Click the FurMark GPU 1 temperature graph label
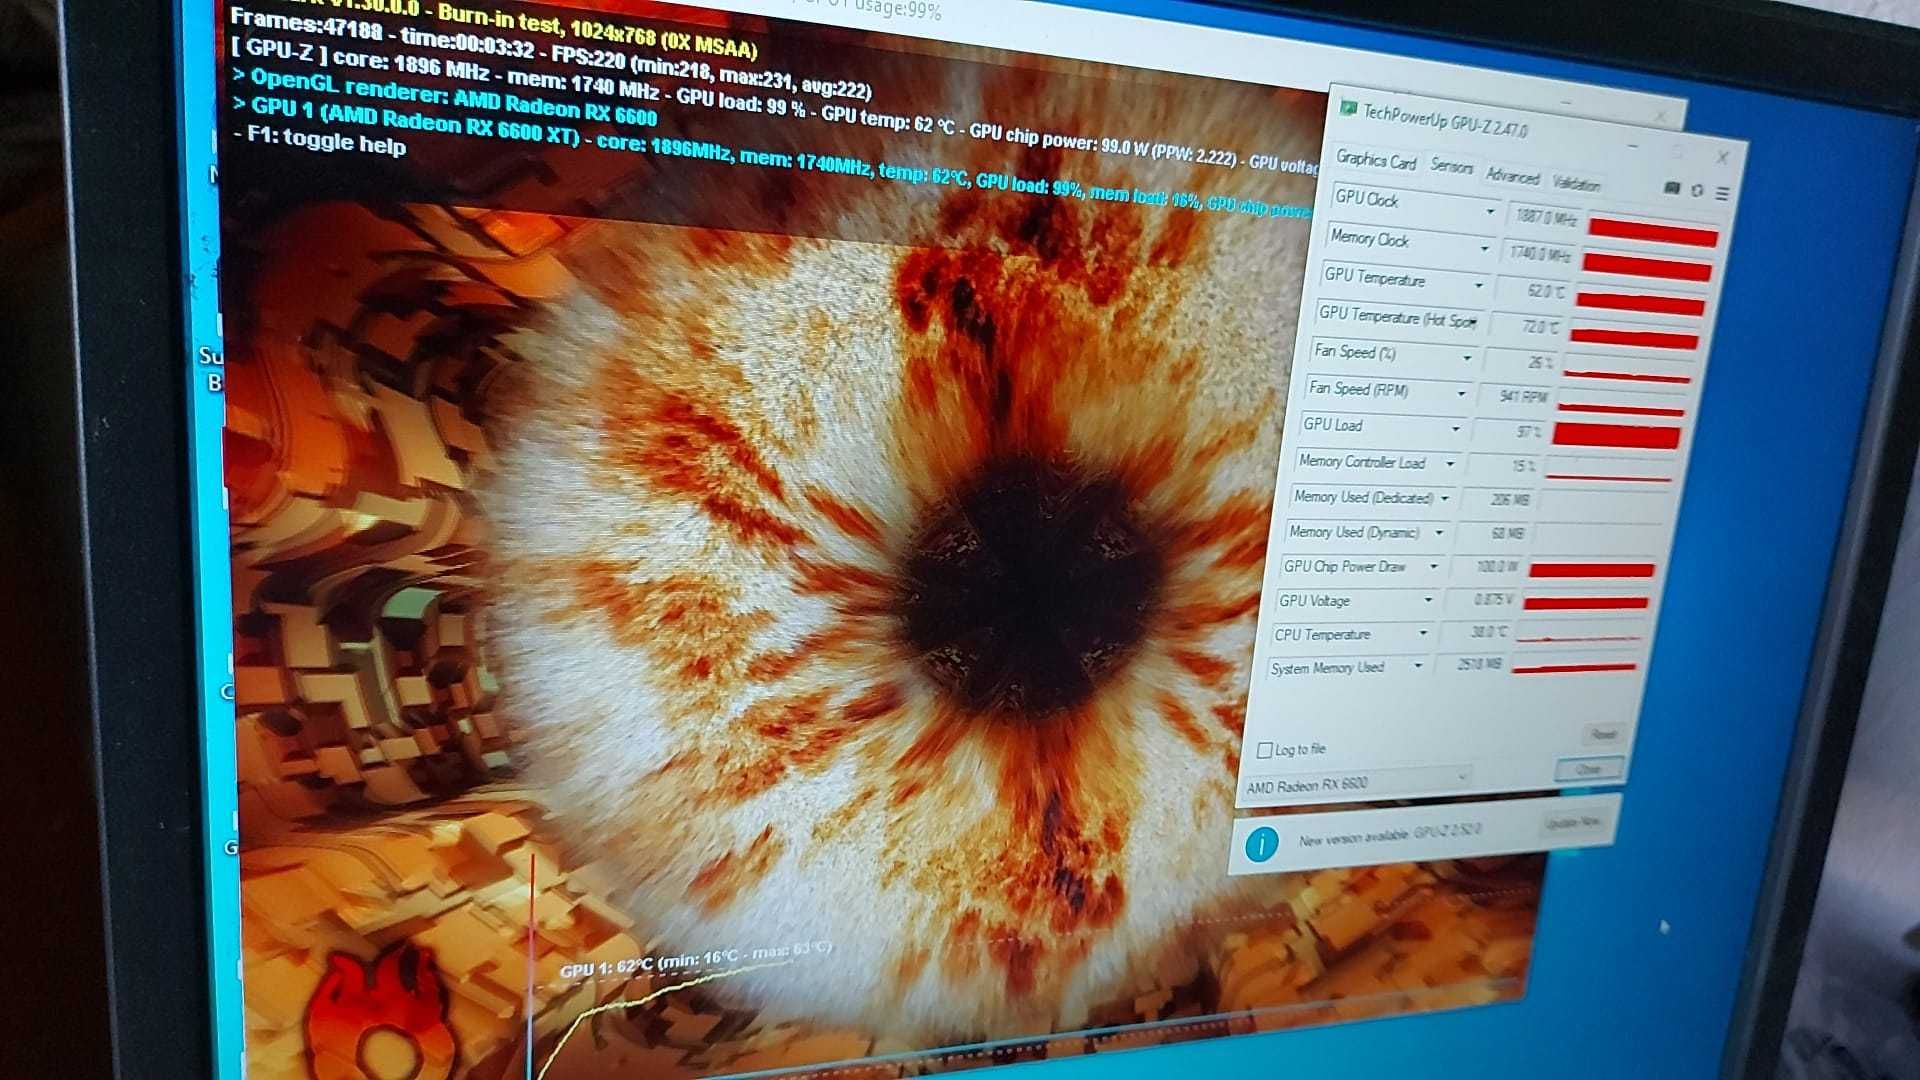 point(696,959)
